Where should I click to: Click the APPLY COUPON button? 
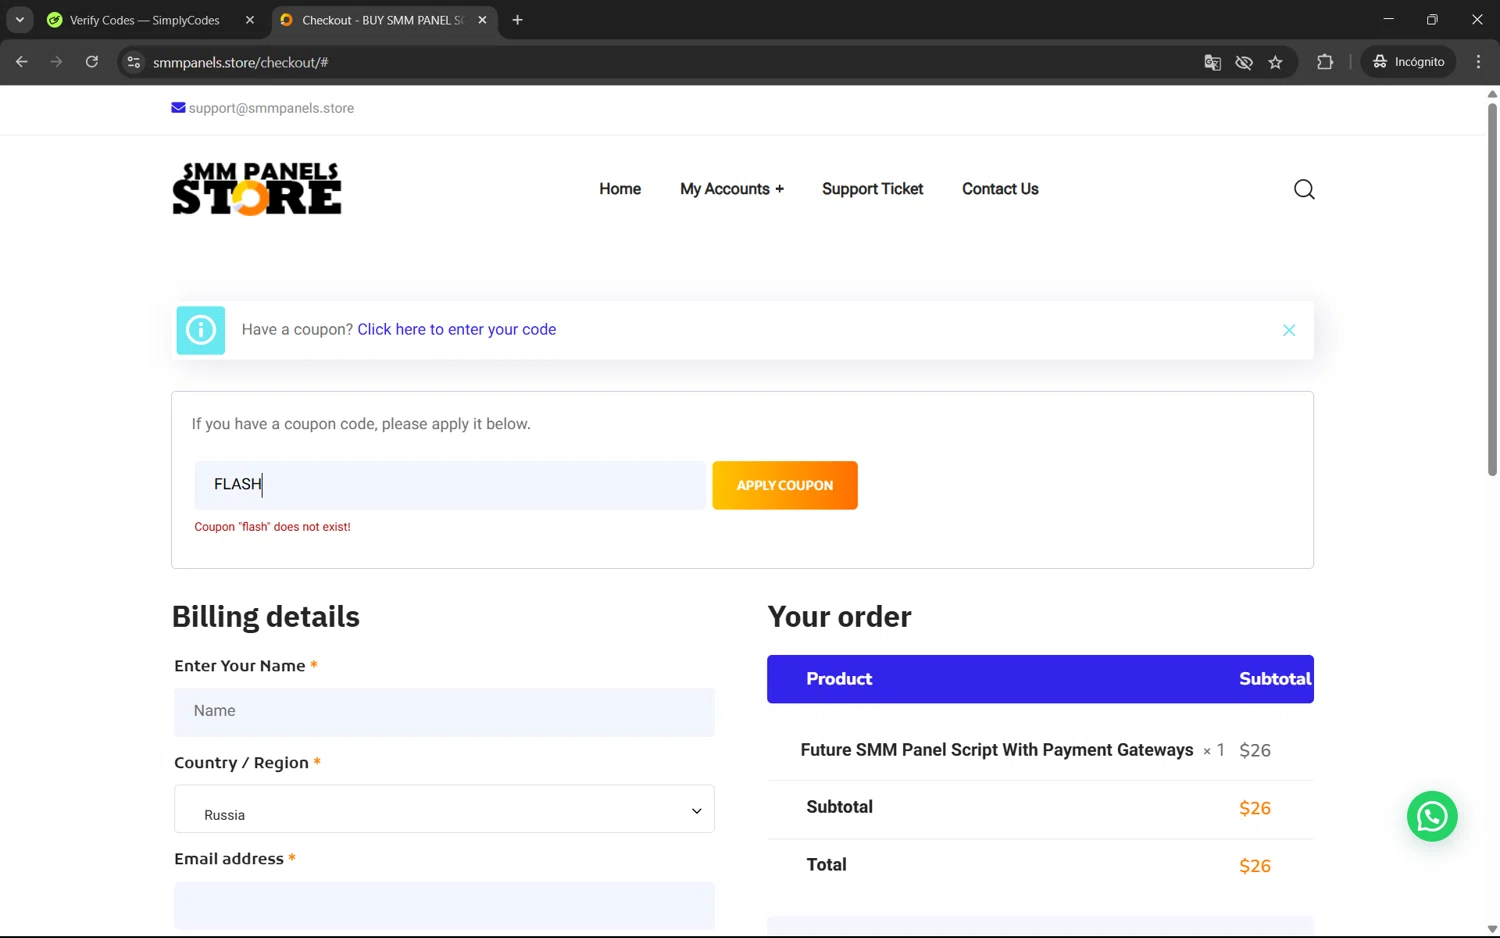coord(785,485)
